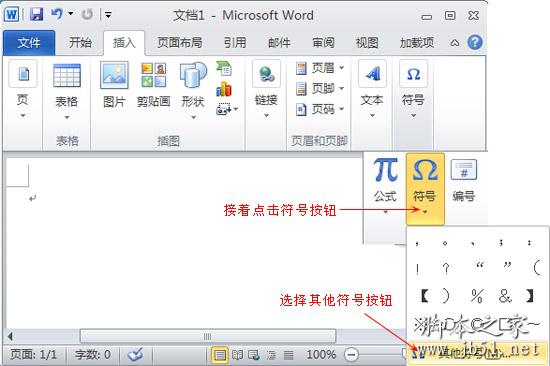Click the 编号 (Number) button
This screenshot has height=366, width=550.
point(464,181)
